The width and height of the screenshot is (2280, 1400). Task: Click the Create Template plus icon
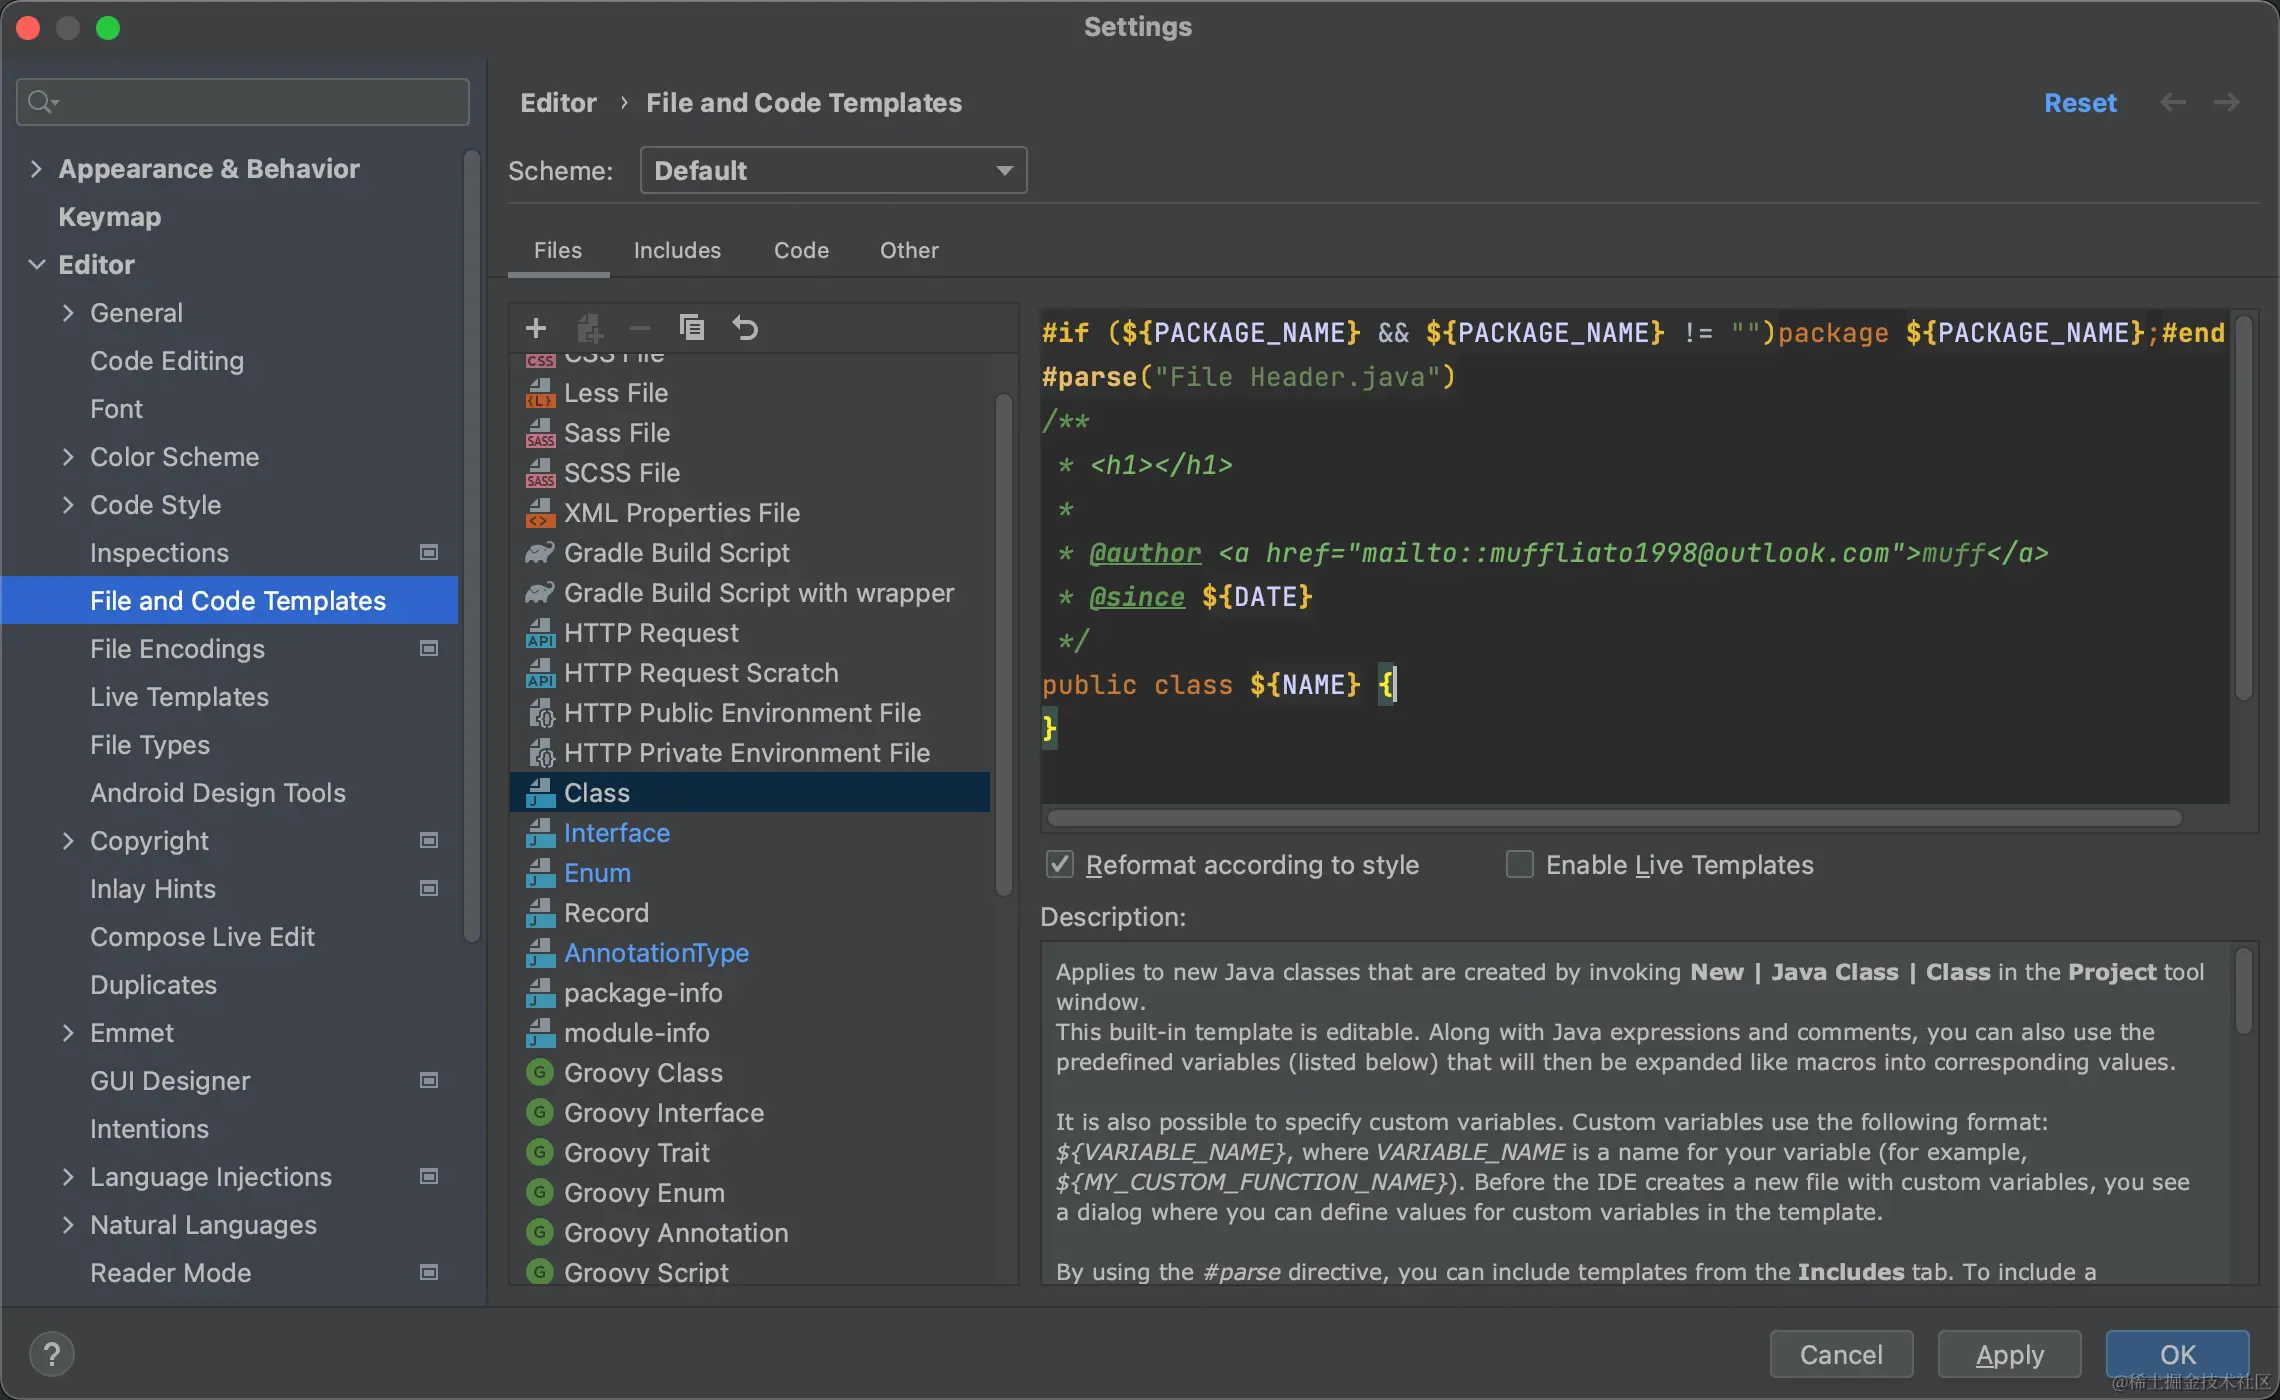[x=536, y=328]
